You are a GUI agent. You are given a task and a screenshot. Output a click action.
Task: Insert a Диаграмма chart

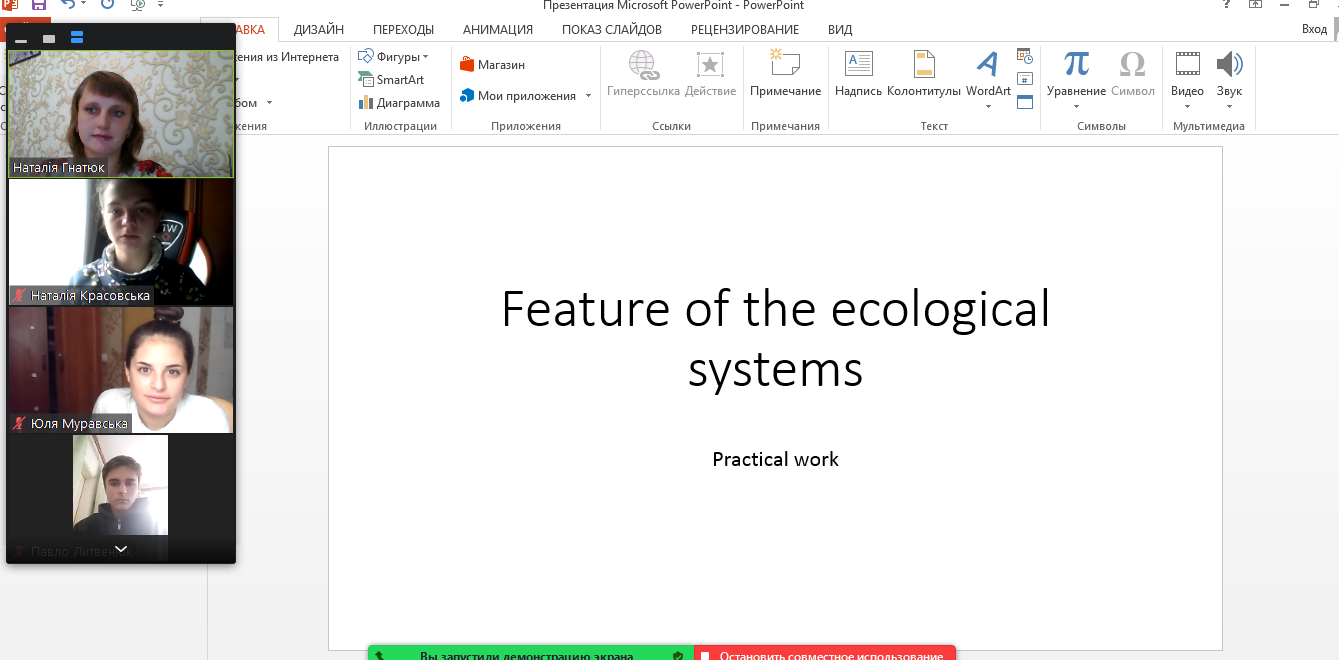coord(399,103)
